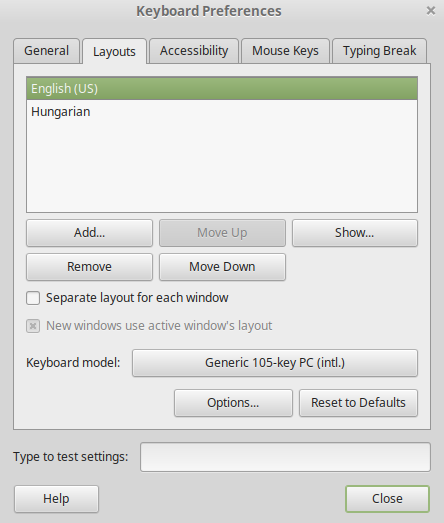
Task: Open Help for keyboard preferences
Action: [56, 499]
